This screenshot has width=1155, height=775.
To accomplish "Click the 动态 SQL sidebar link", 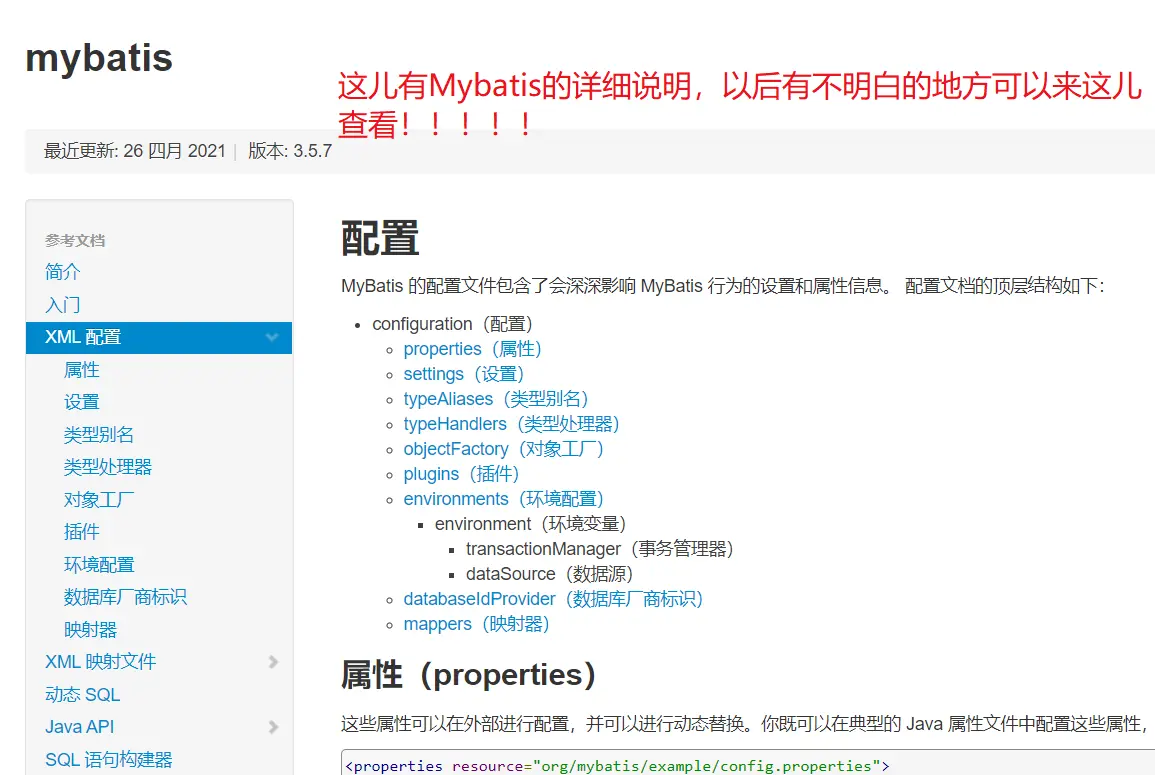I will point(82,694).
